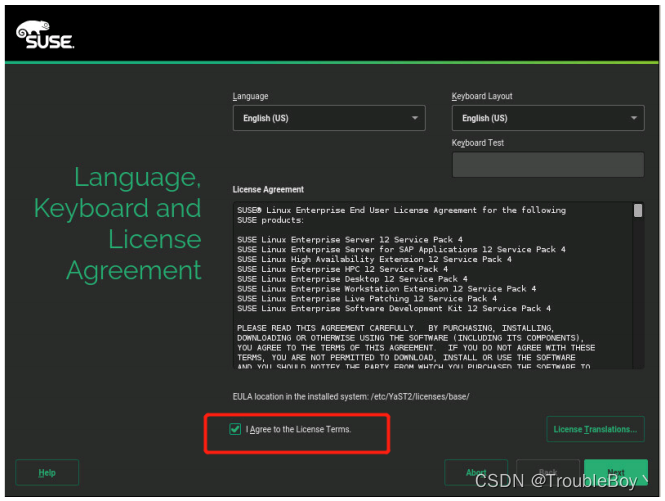Click the "Keyboard Test" label
This screenshot has width=665, height=501.
click(x=478, y=143)
